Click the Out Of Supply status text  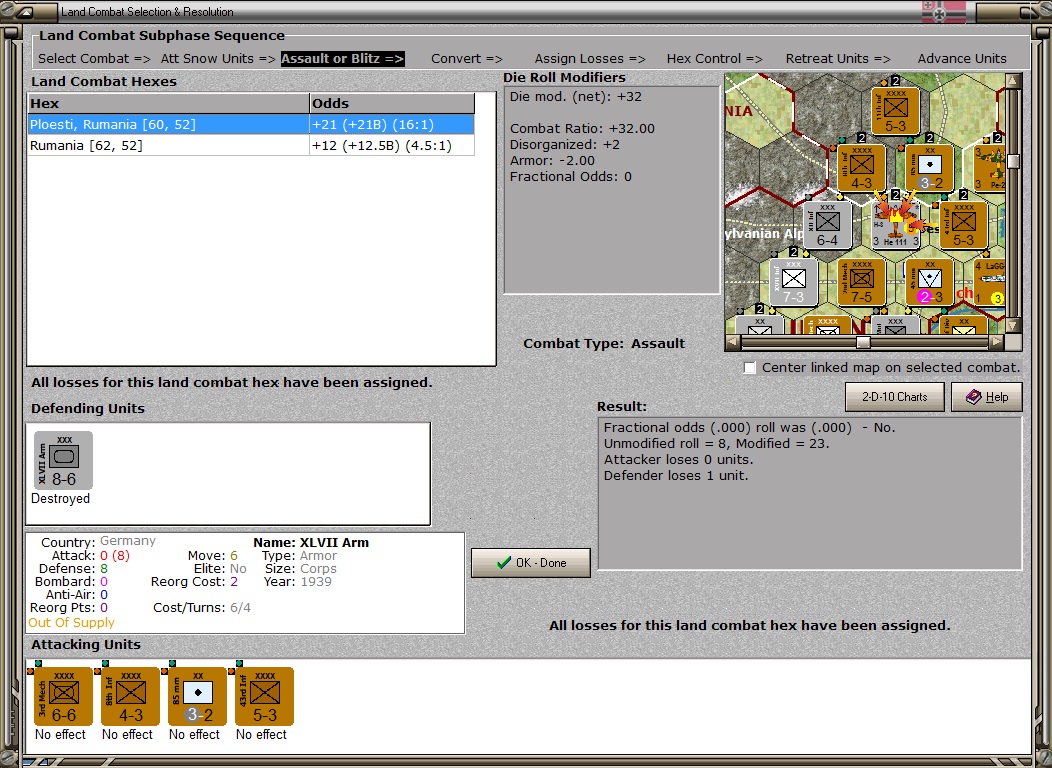tap(71, 622)
